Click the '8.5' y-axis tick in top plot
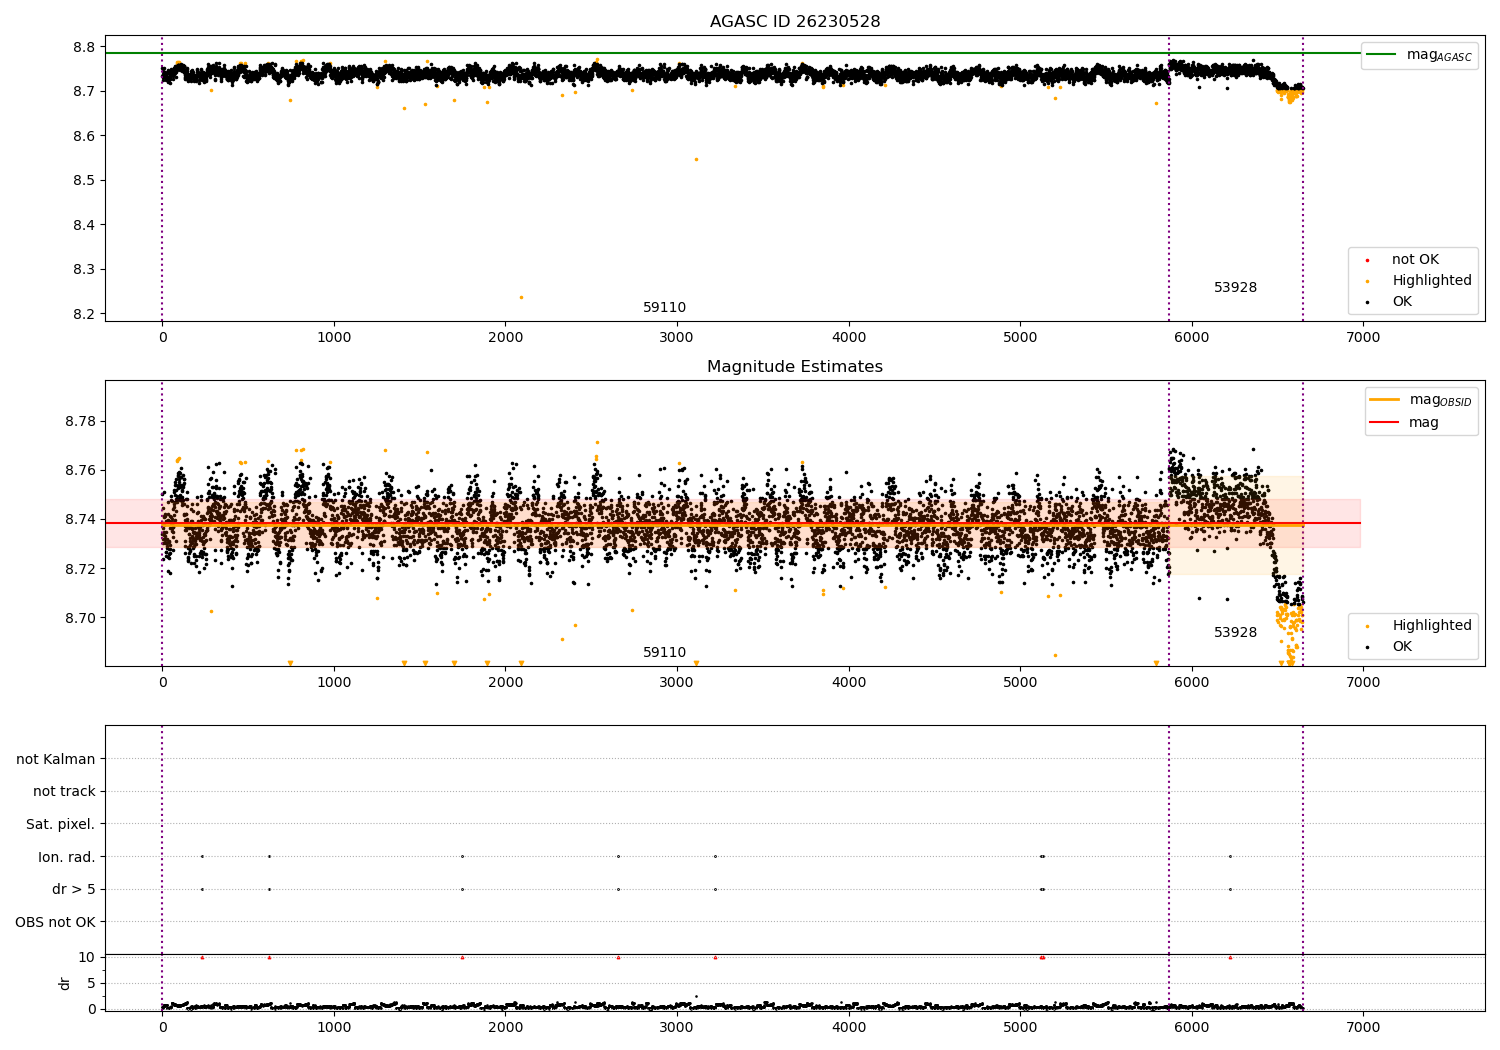Viewport: 1500px width, 1050px height. [x=85, y=181]
